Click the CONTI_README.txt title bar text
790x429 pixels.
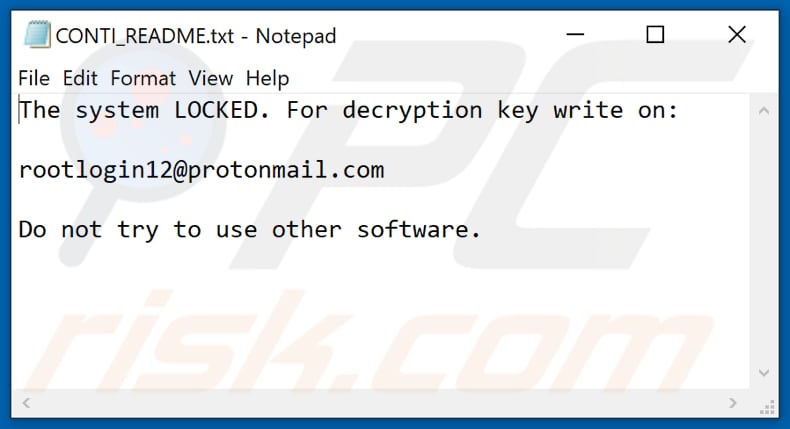195,36
